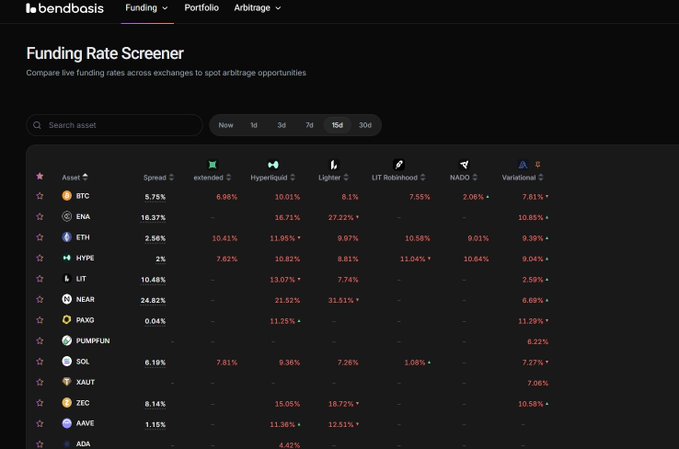Click ETH Hyperliquid rate 11.95%
This screenshot has height=449, width=679.
[x=282, y=238]
